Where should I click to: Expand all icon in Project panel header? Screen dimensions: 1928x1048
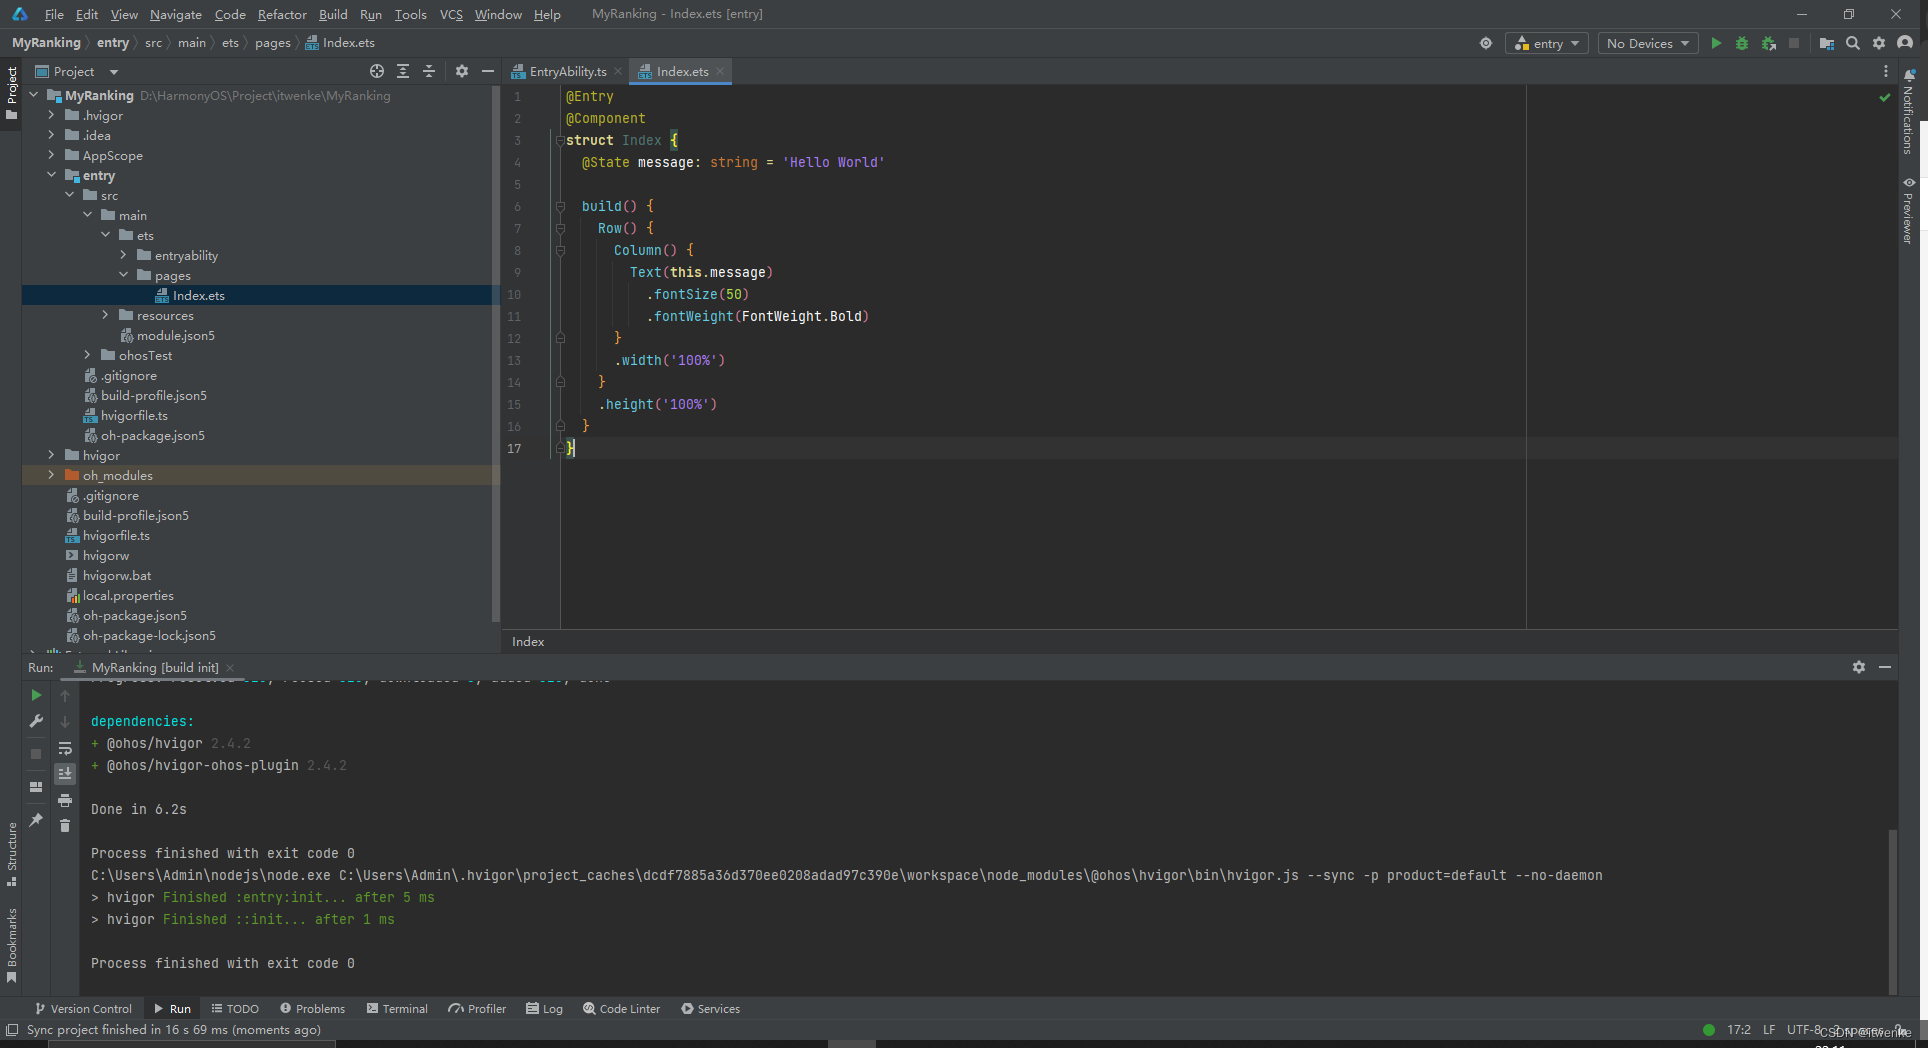click(403, 71)
